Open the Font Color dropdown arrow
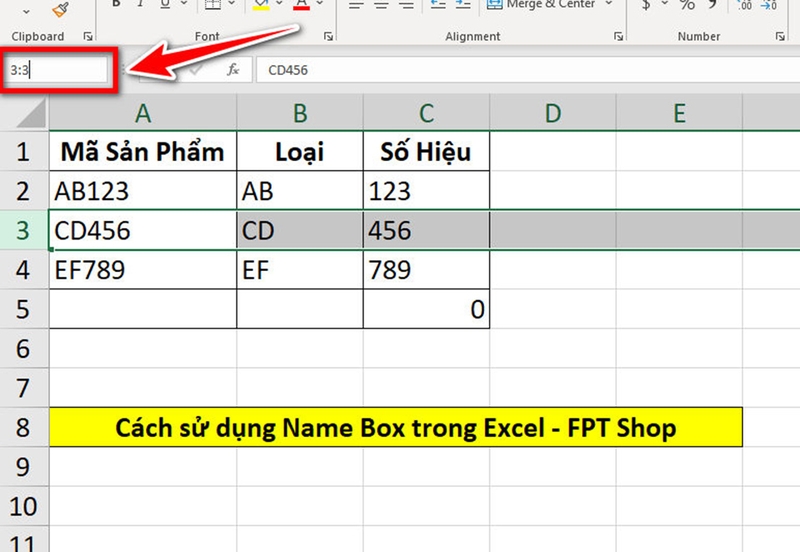 tap(320, 4)
